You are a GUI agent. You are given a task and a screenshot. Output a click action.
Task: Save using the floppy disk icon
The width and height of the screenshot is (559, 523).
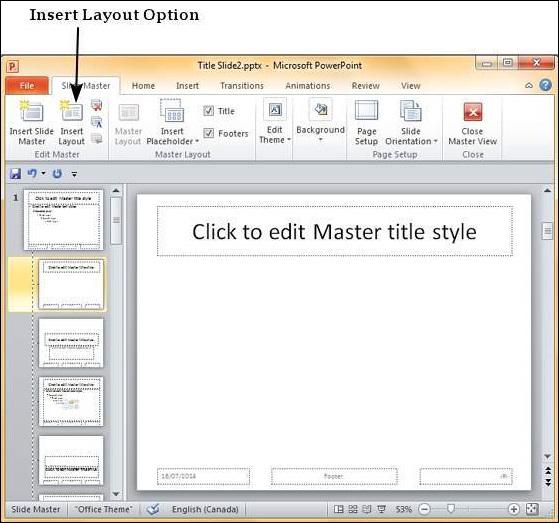click(x=15, y=174)
